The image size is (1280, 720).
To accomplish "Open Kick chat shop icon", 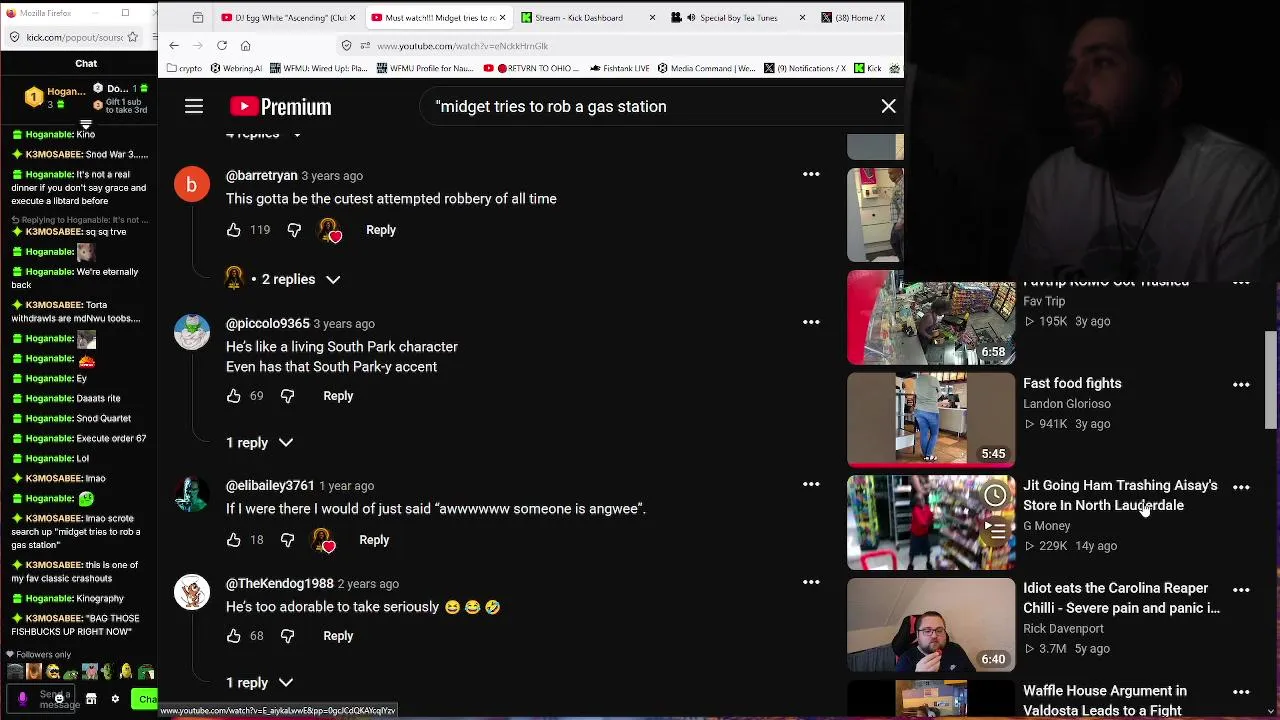I will 91,699.
